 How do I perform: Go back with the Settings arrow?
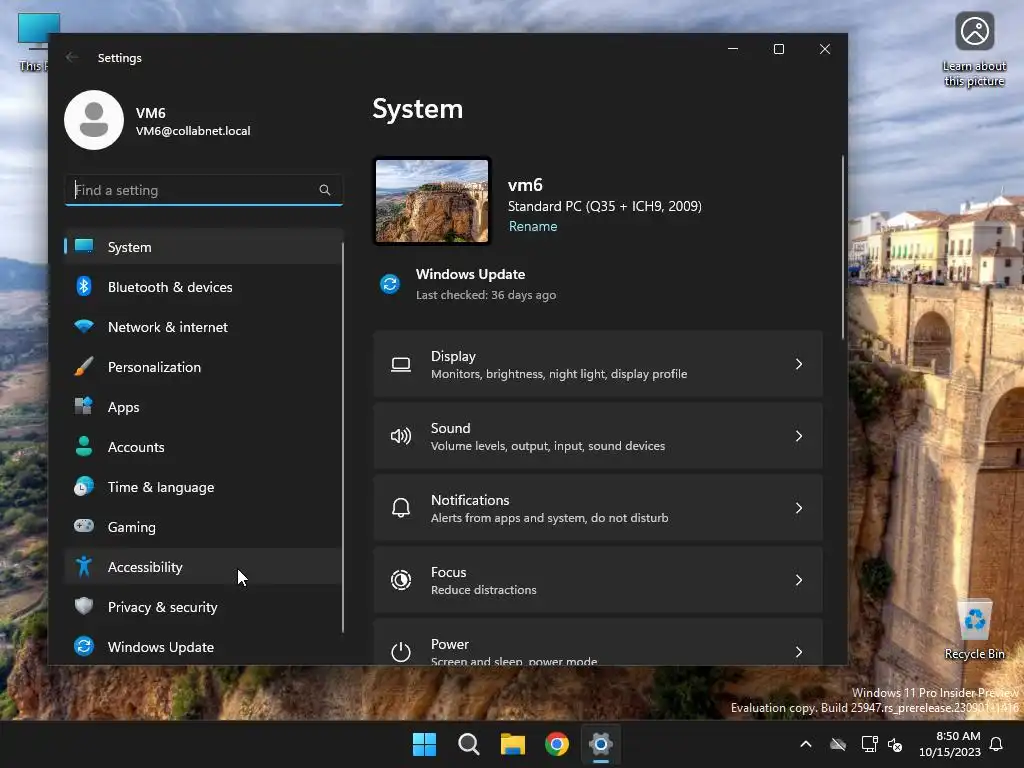tap(72, 57)
